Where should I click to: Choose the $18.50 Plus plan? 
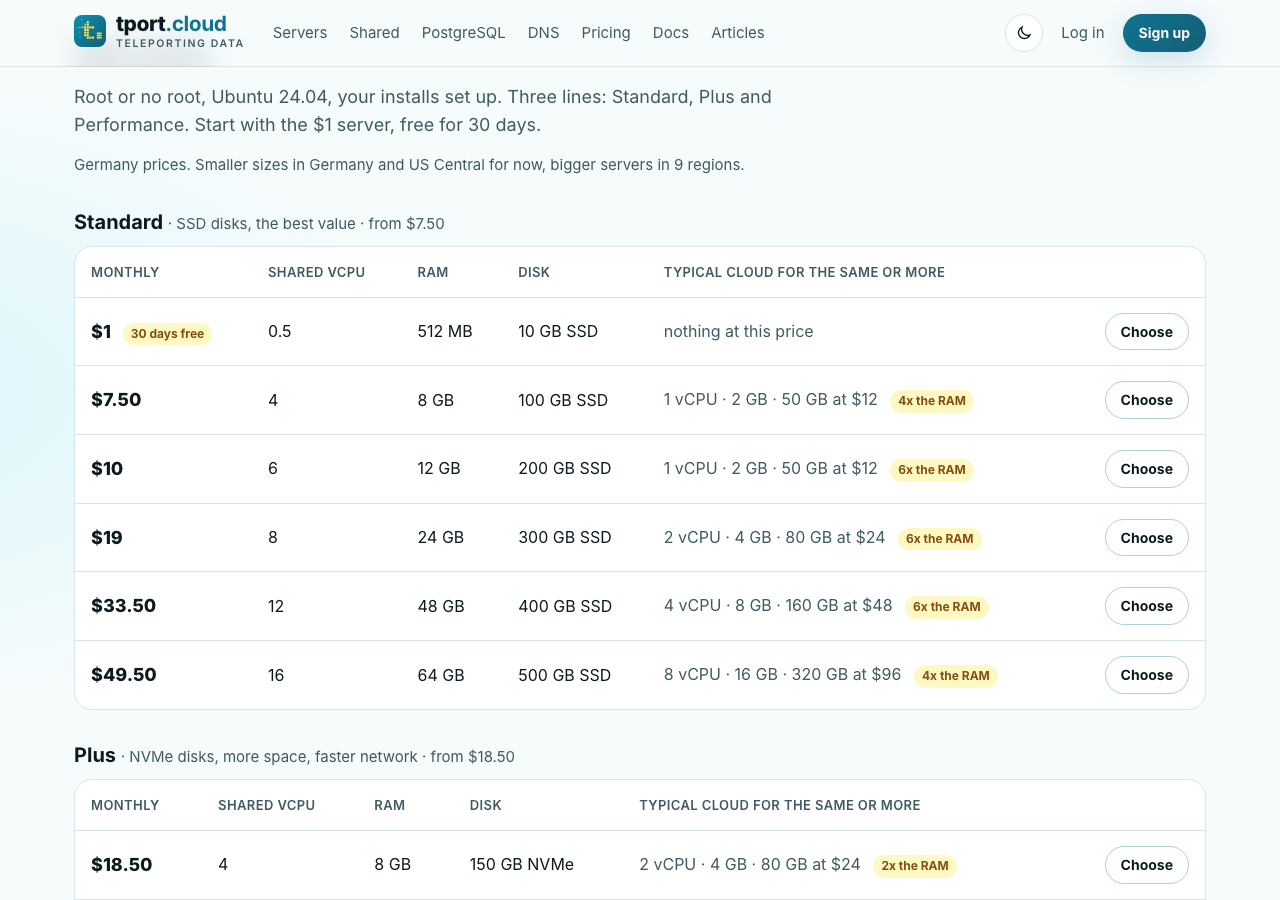coord(1147,865)
